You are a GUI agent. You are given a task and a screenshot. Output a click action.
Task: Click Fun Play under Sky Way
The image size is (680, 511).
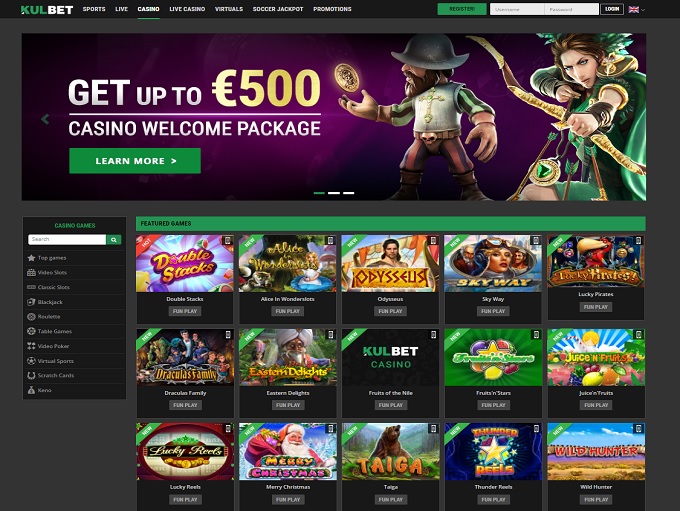click(493, 311)
